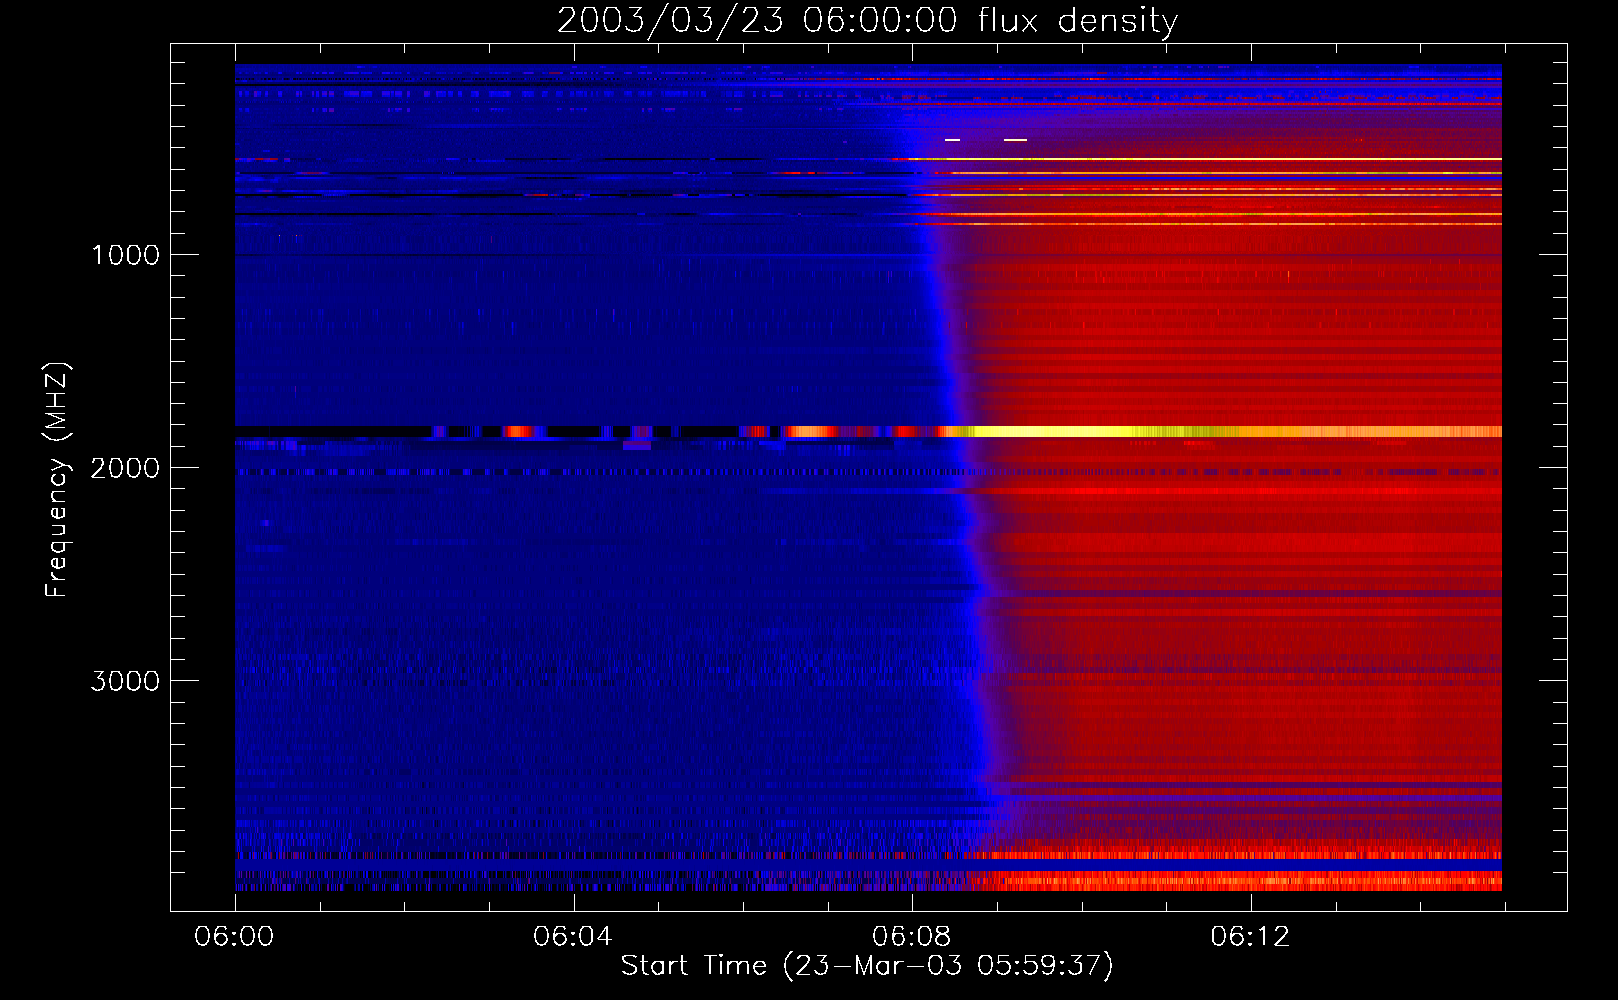This screenshot has width=1618, height=1000.
Task: Click the 06:08 time tick label
Action: tap(912, 937)
